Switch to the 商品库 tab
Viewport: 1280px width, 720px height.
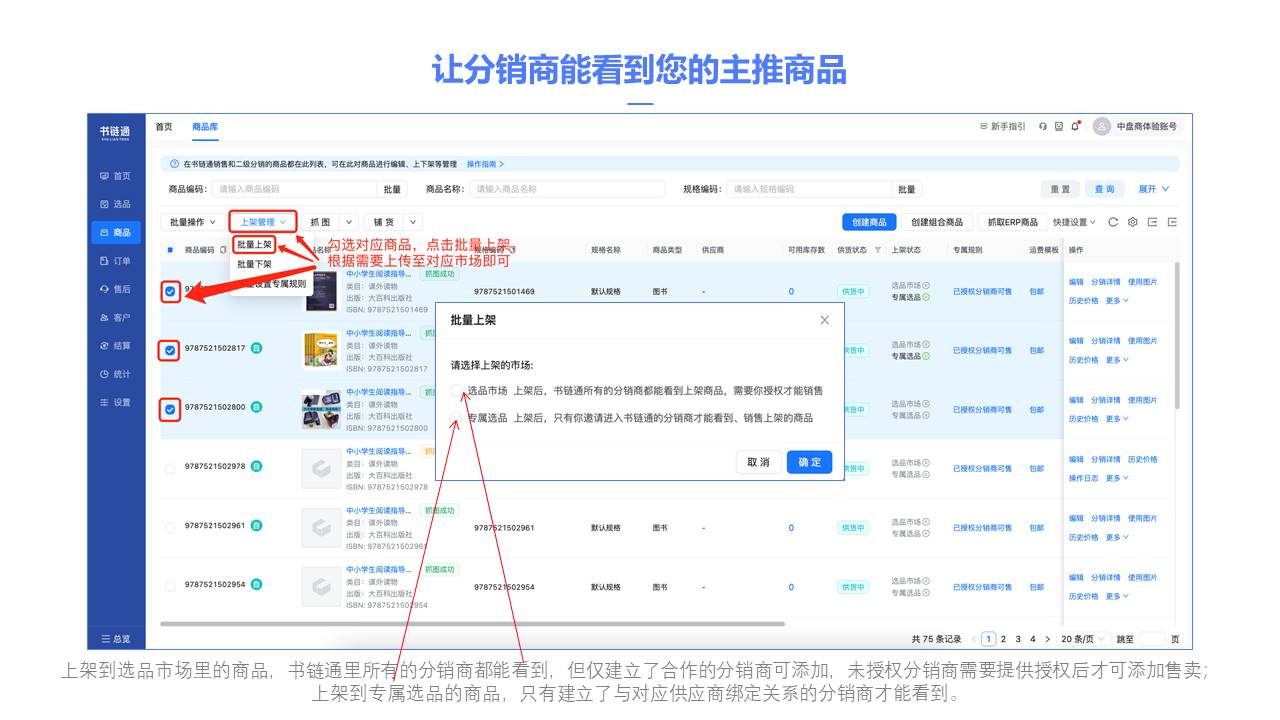click(x=205, y=127)
